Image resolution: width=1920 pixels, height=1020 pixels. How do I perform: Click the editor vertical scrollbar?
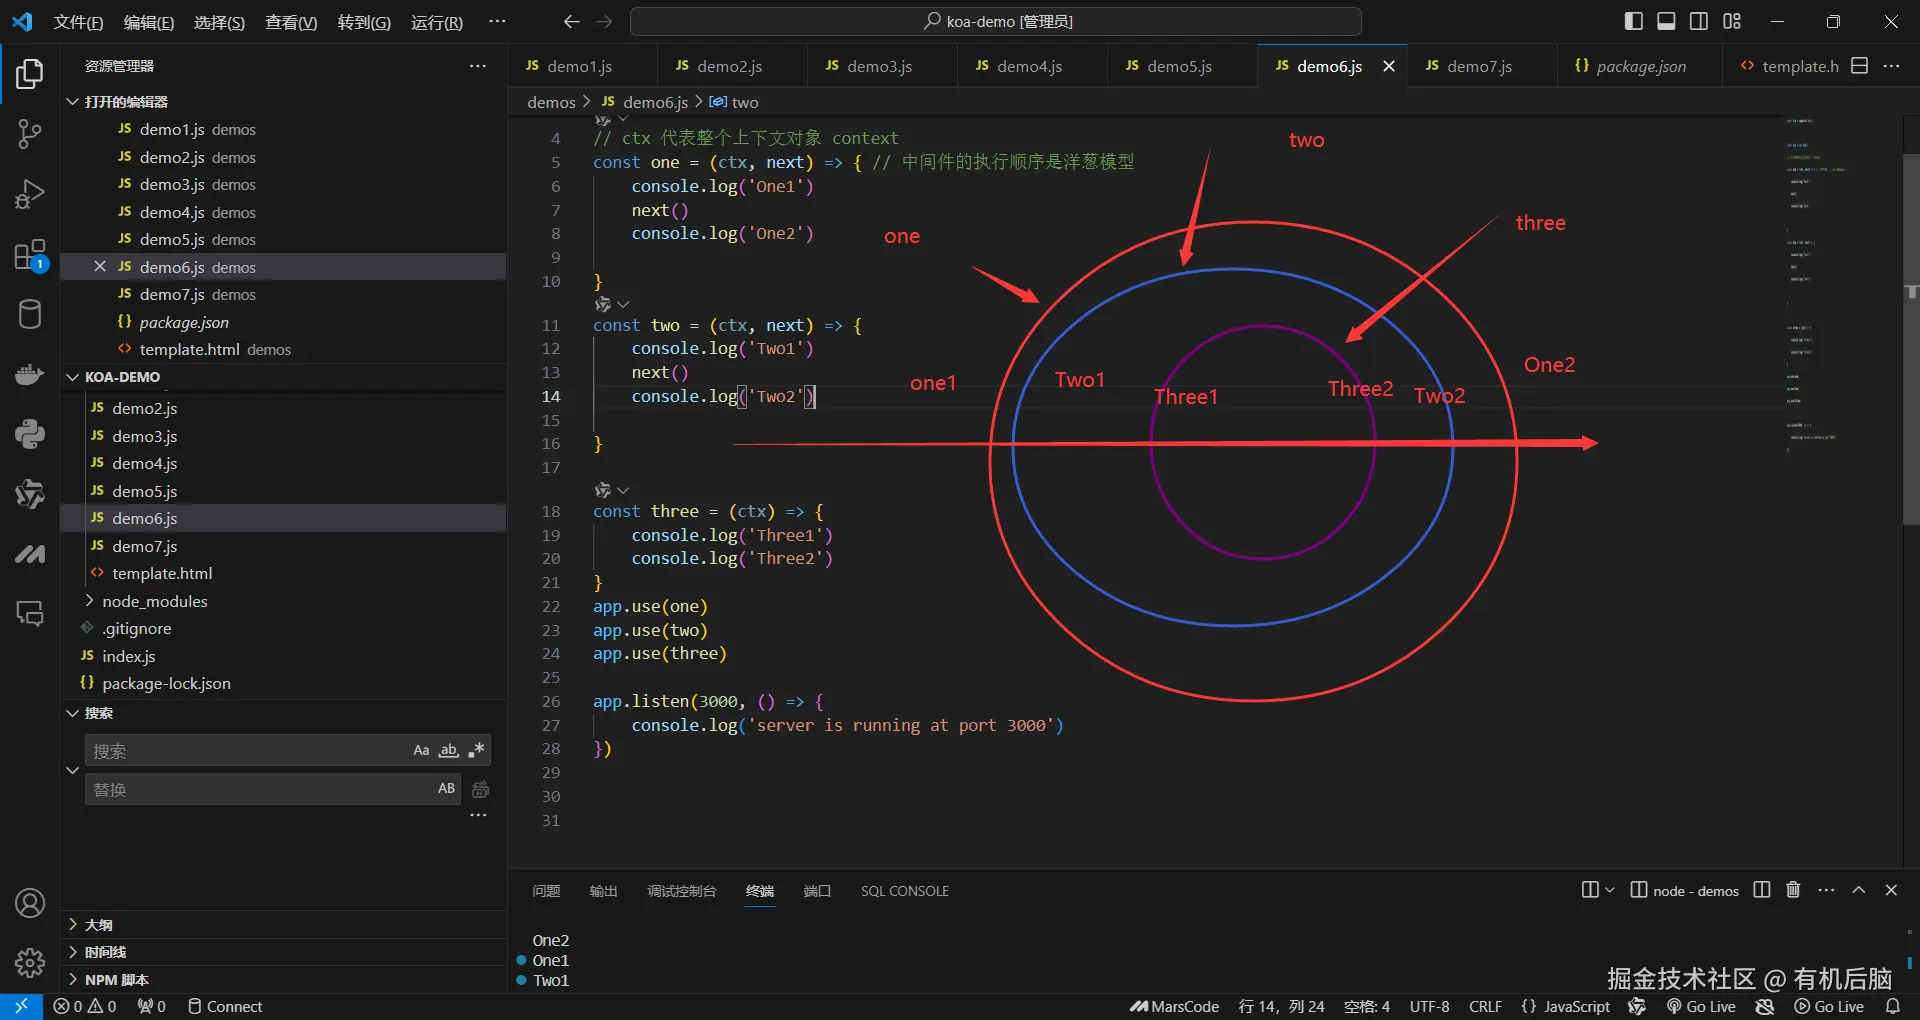1911,340
